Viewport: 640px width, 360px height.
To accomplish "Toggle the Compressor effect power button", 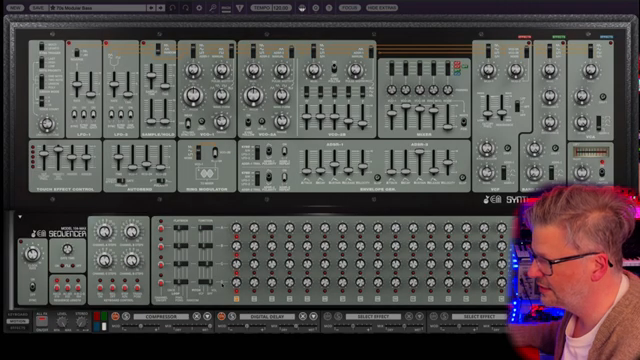I will (115, 316).
